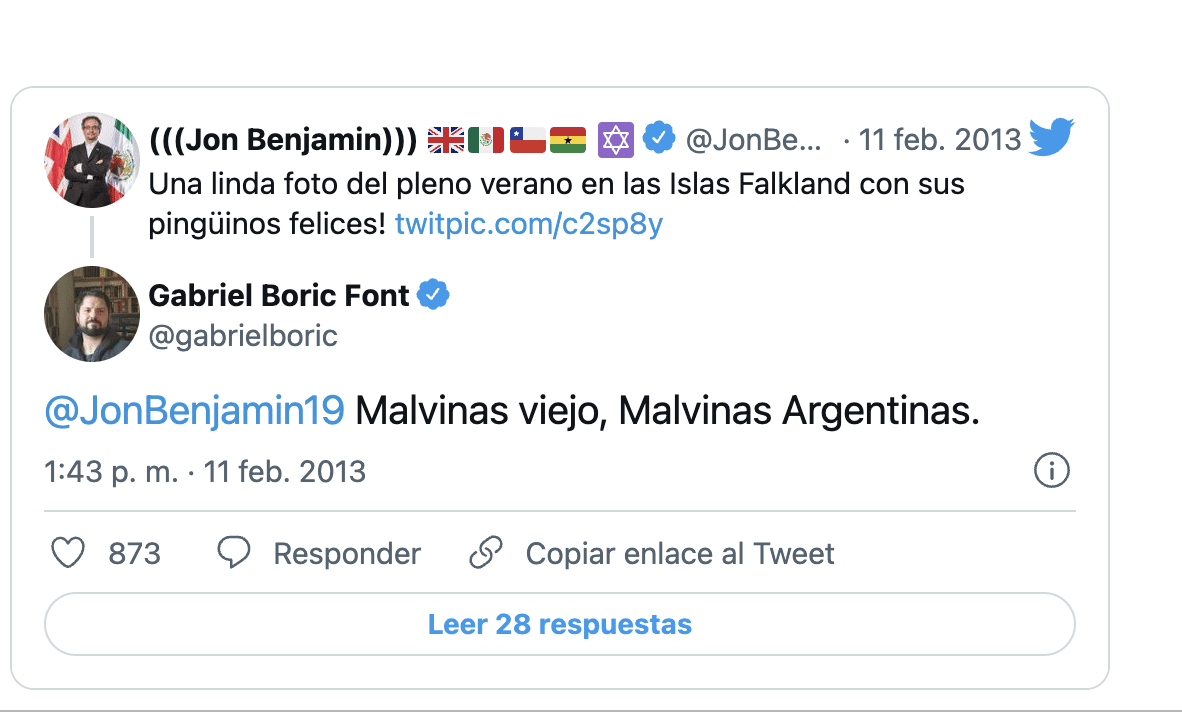The width and height of the screenshot is (1182, 714).
Task: Open the twitpic.com/c2sp8y link
Action: tap(529, 224)
